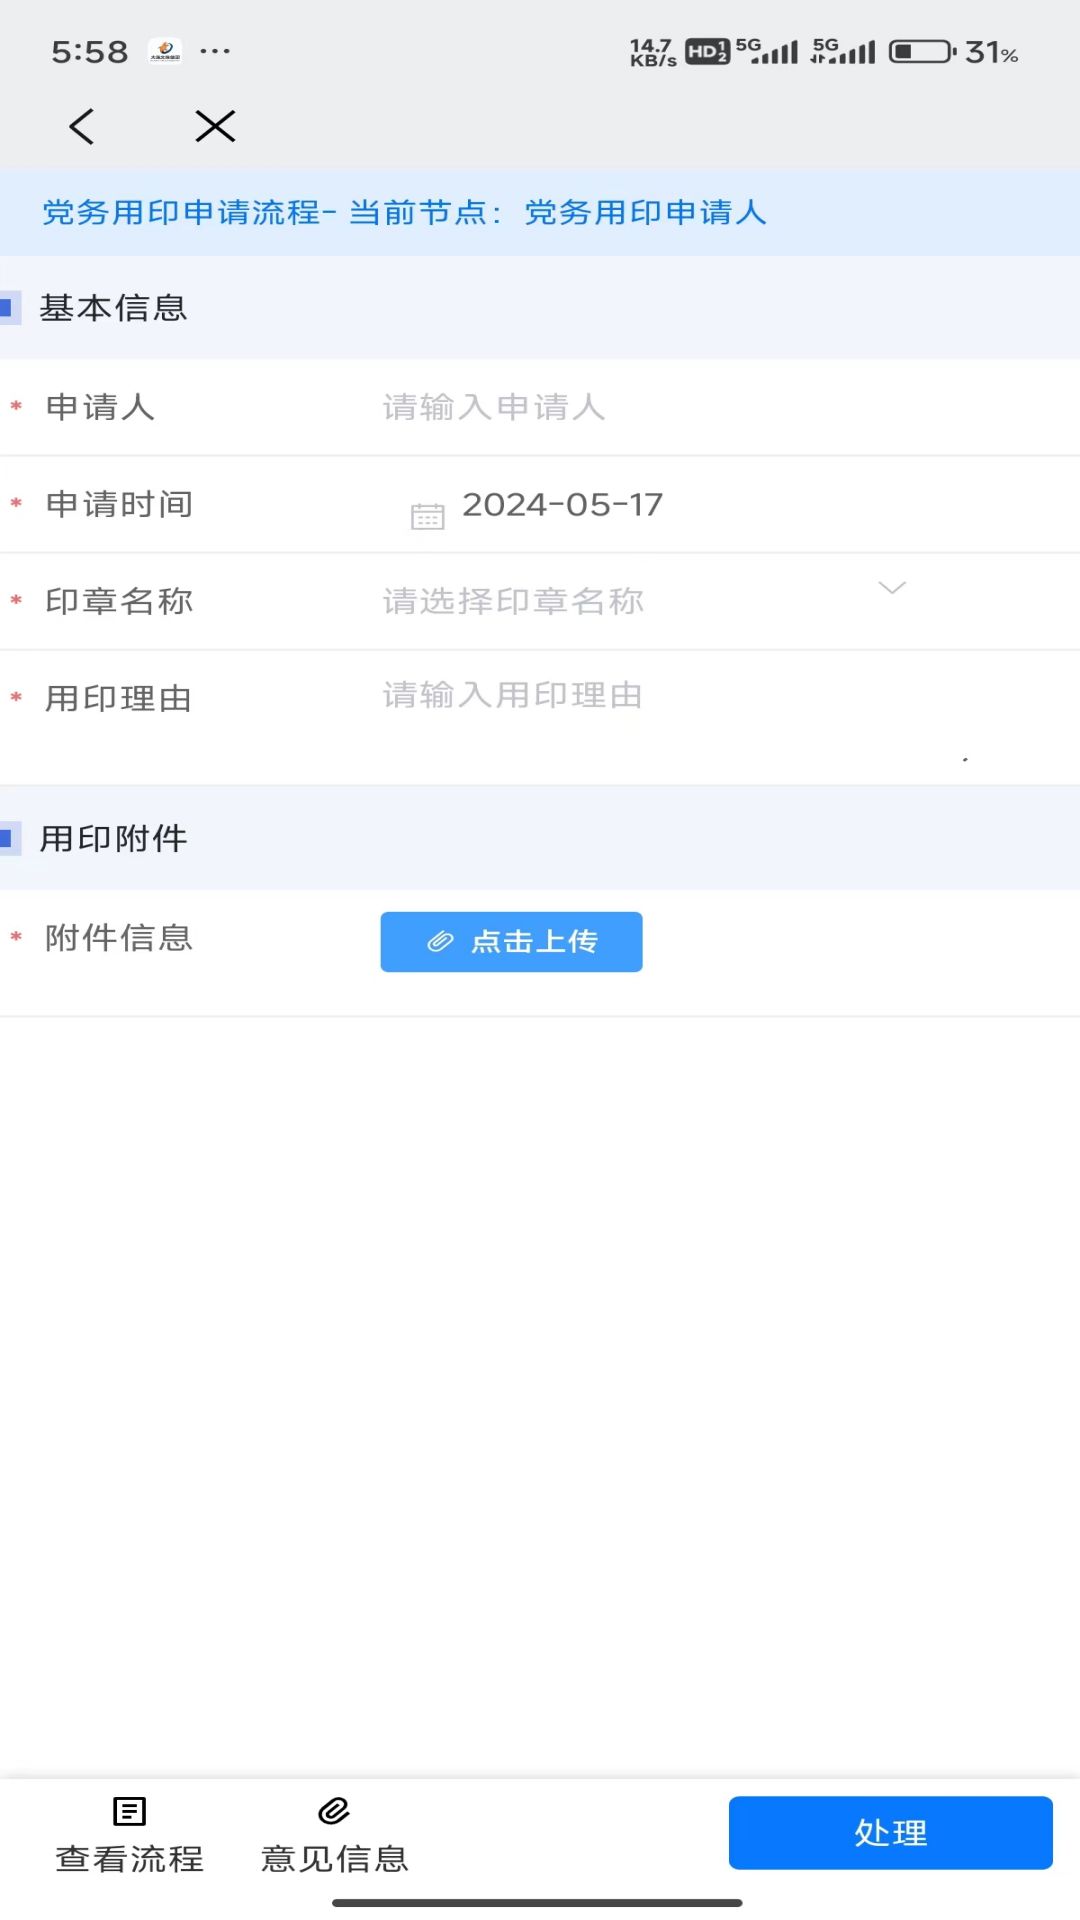
Task: Tap the 查看流程 document icon
Action: coord(129,1811)
